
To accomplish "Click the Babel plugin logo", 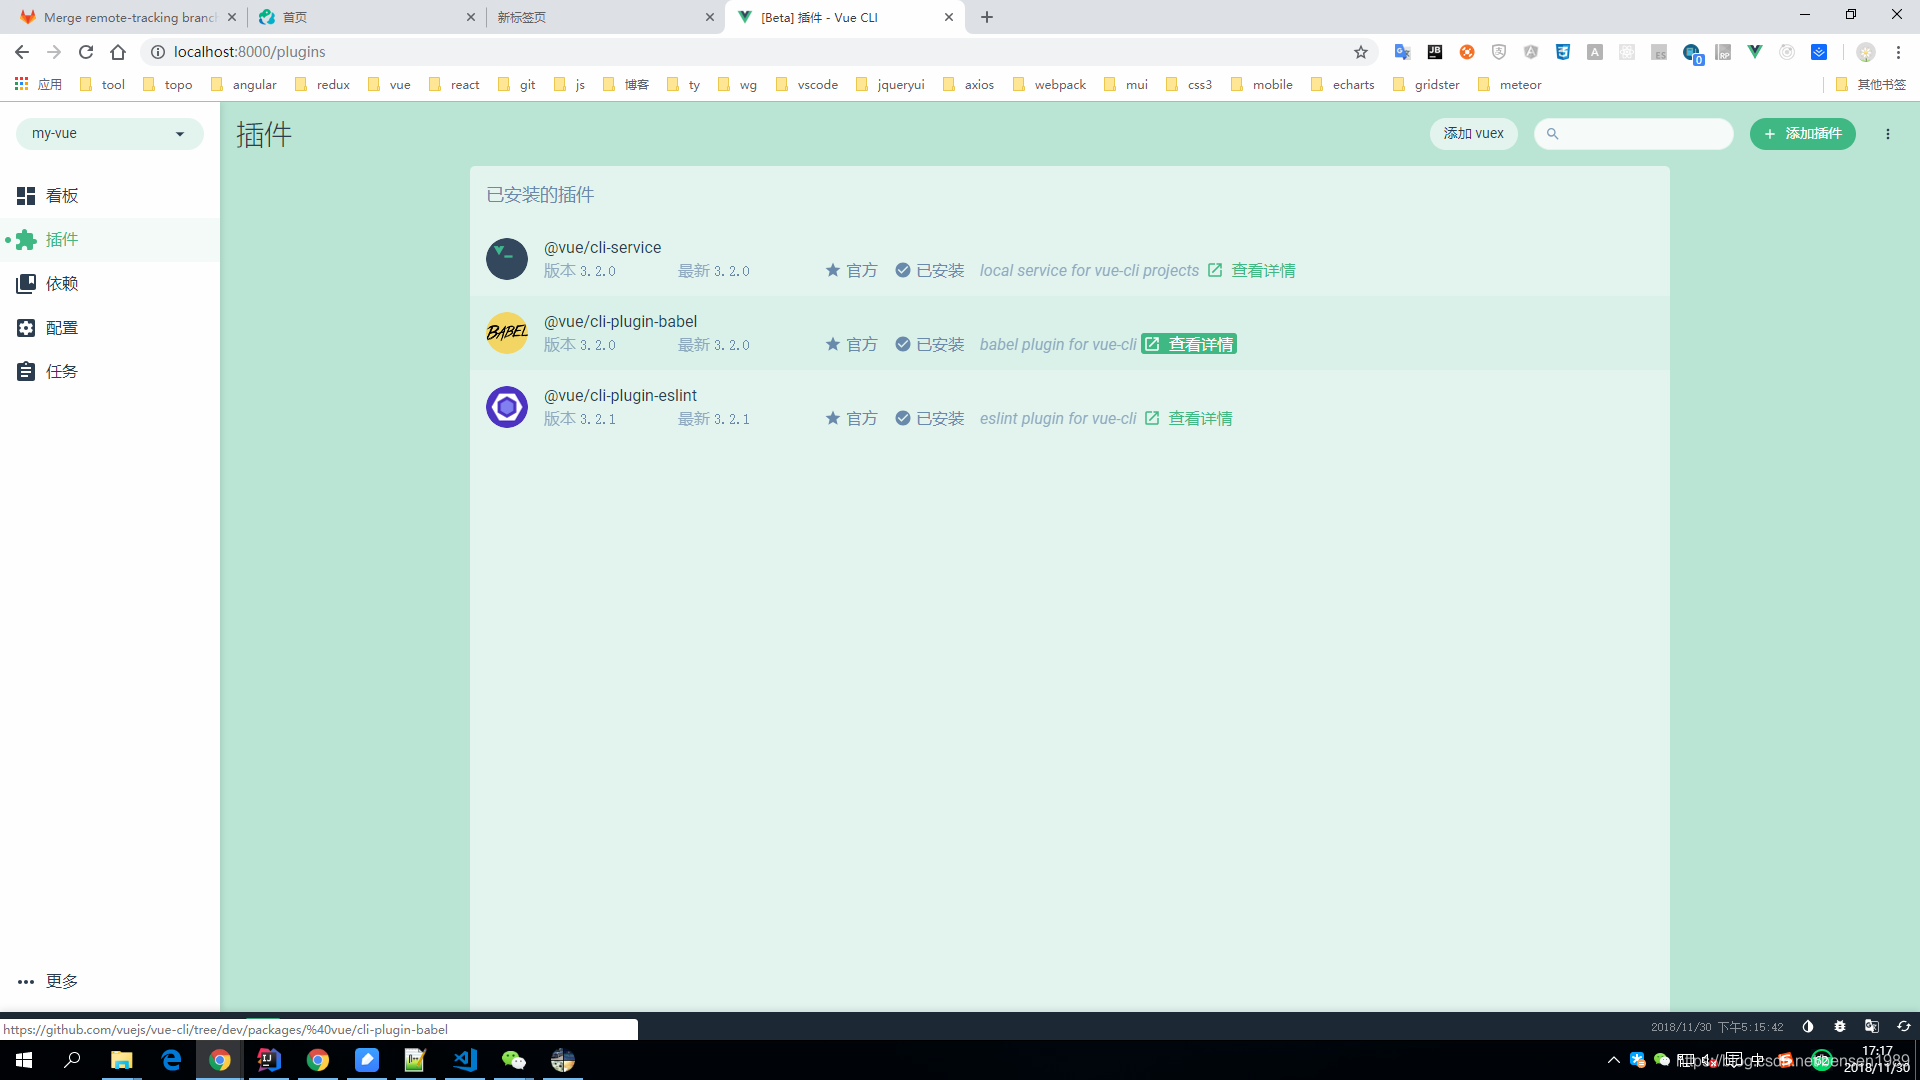I will point(507,333).
